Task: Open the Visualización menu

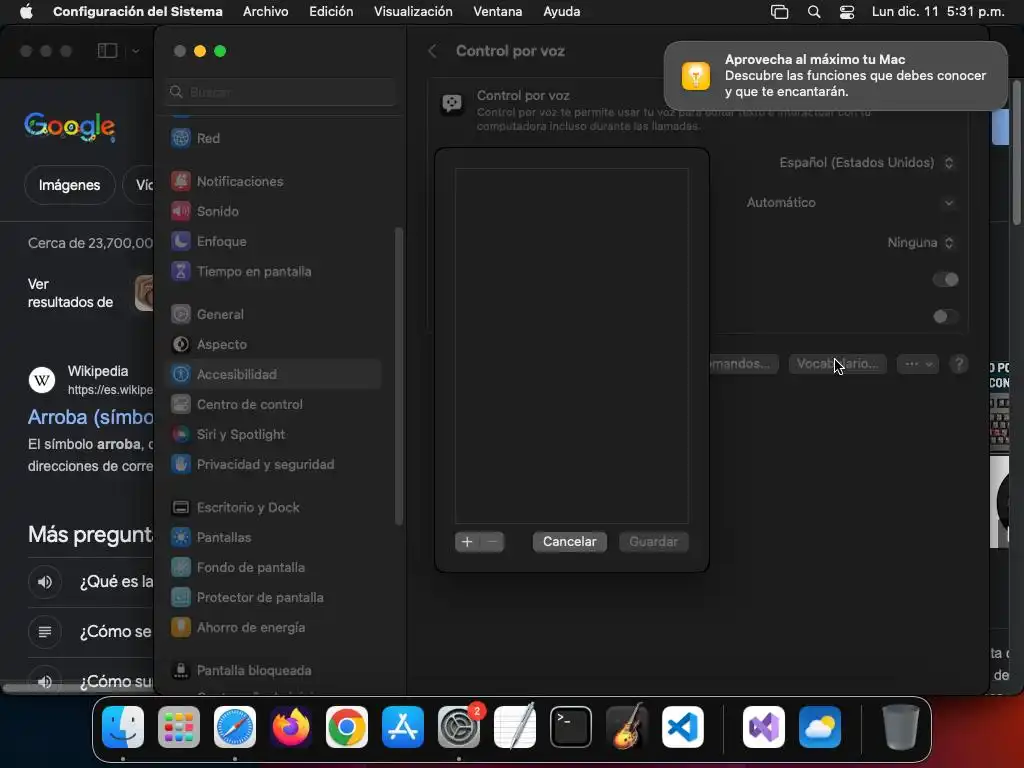Action: coord(413,12)
